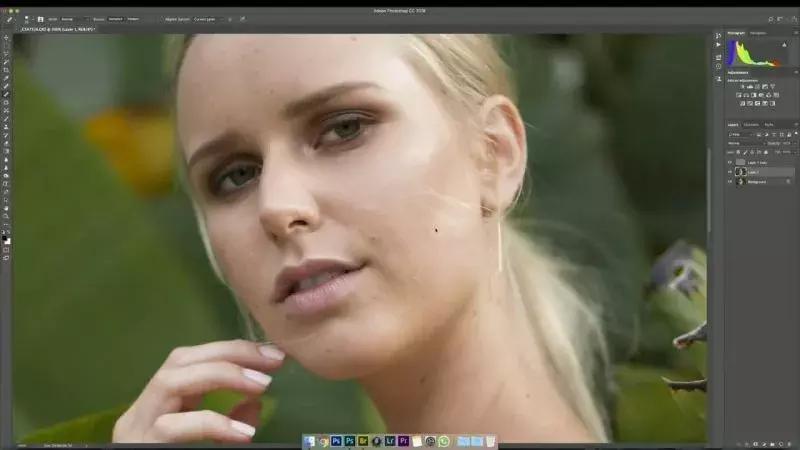Add a Black & White adjustment

(754, 95)
